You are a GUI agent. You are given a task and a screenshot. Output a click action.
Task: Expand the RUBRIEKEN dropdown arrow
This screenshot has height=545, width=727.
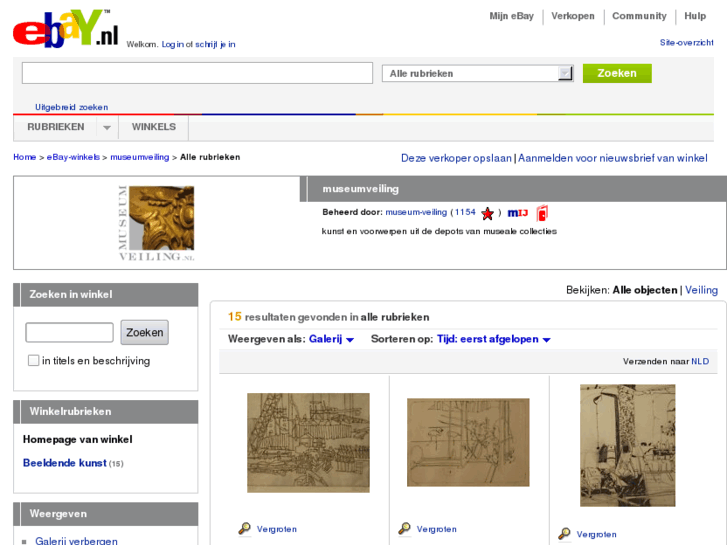[107, 128]
